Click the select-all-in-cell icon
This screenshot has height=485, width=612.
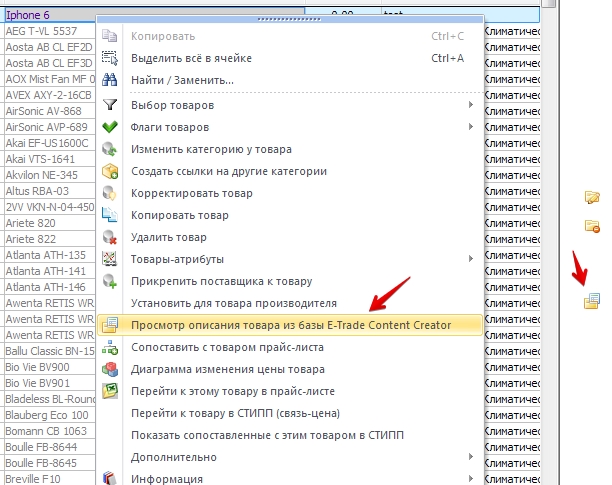tap(110, 58)
